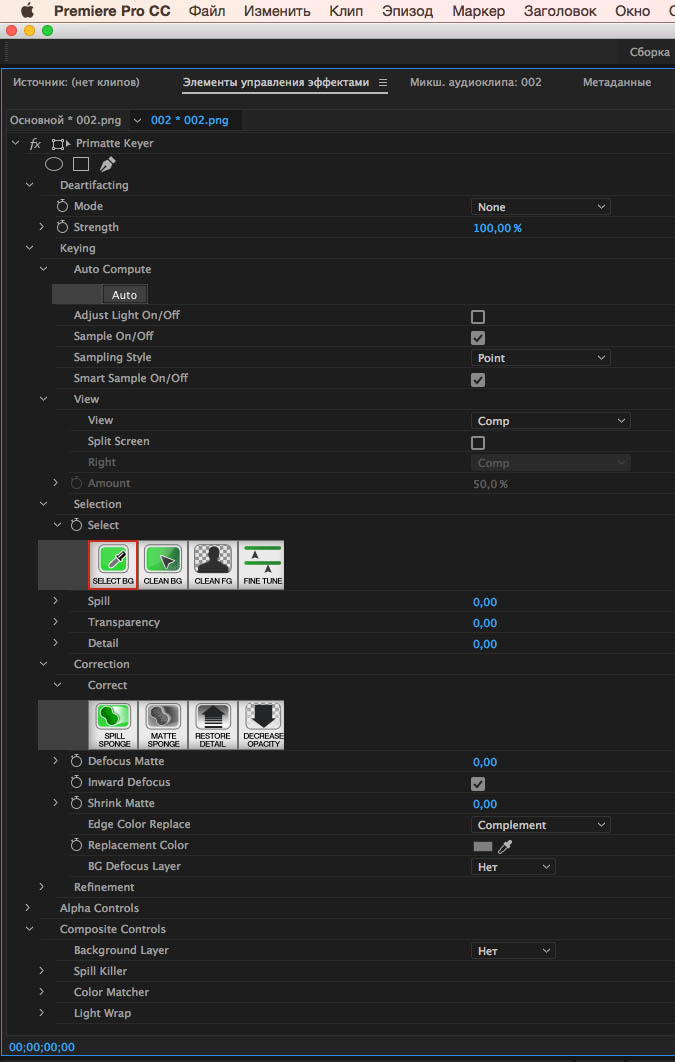Image resolution: width=675 pixels, height=1062 pixels.
Task: Click the timecode 00;00;00;00
Action: [x=42, y=1047]
